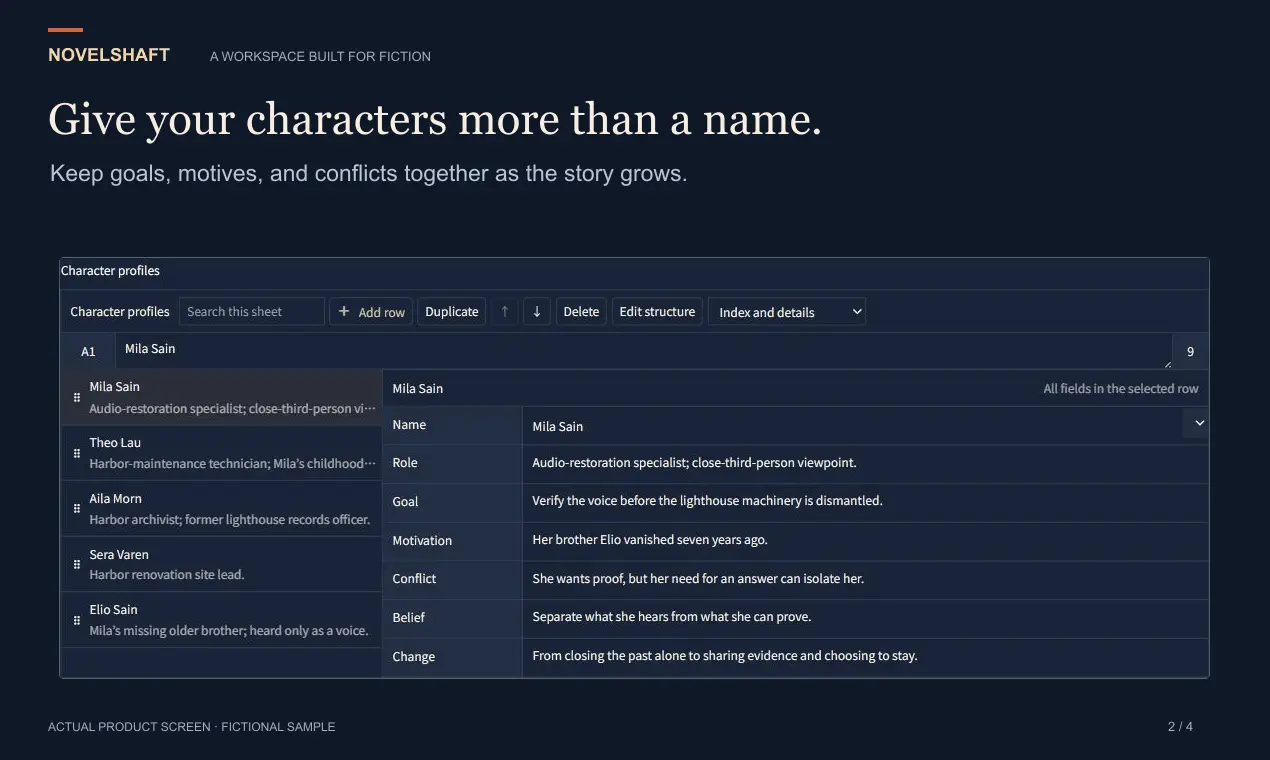Select the Mila Sain profile row
The image size is (1270, 760).
click(x=221, y=397)
